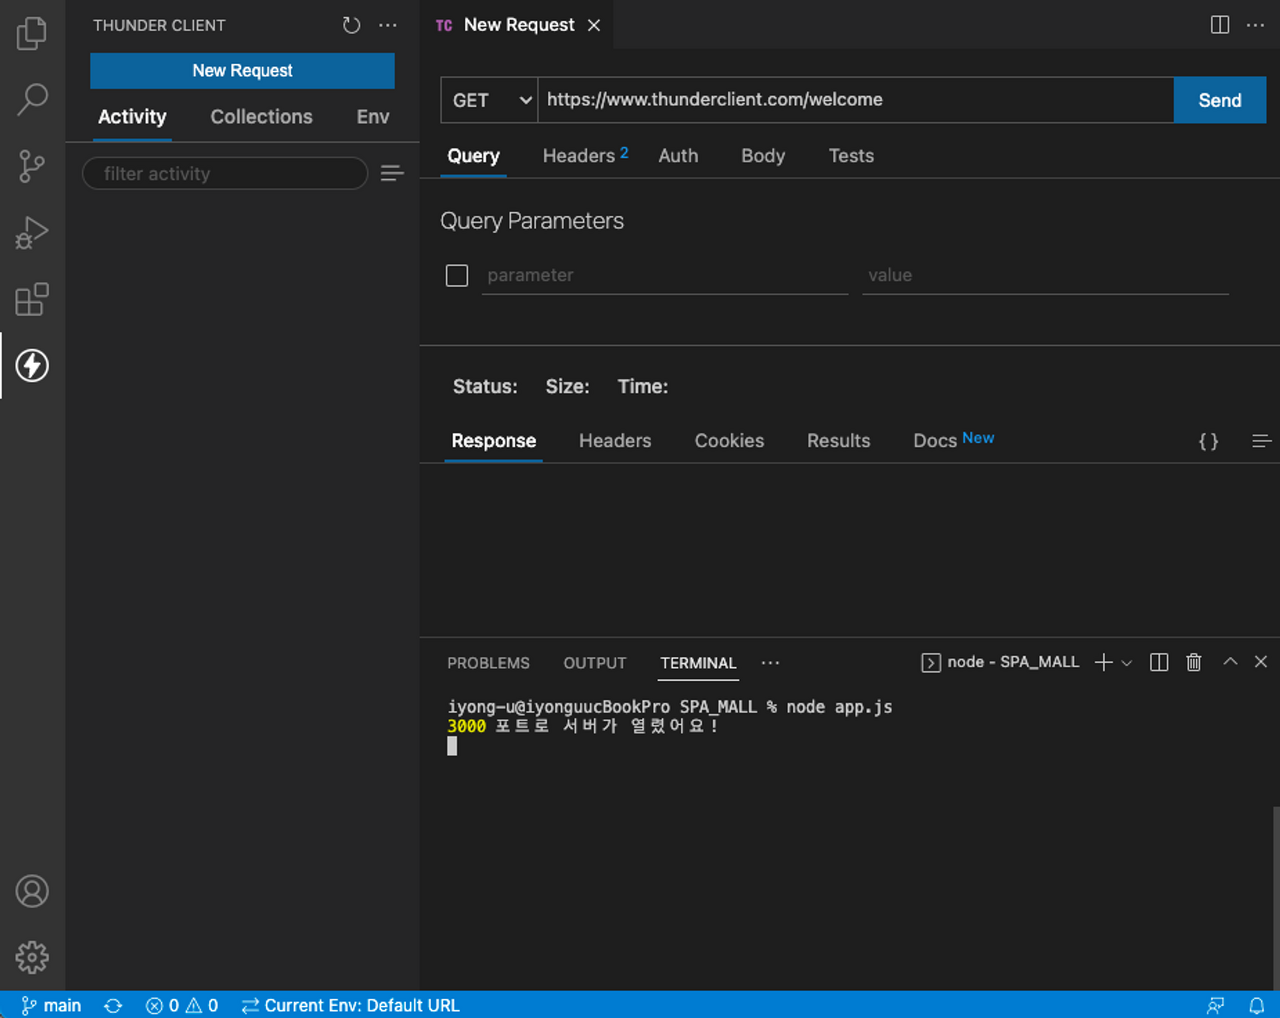The image size is (1280, 1018).
Task: Open the activity filter menu icon
Action: coord(392,173)
